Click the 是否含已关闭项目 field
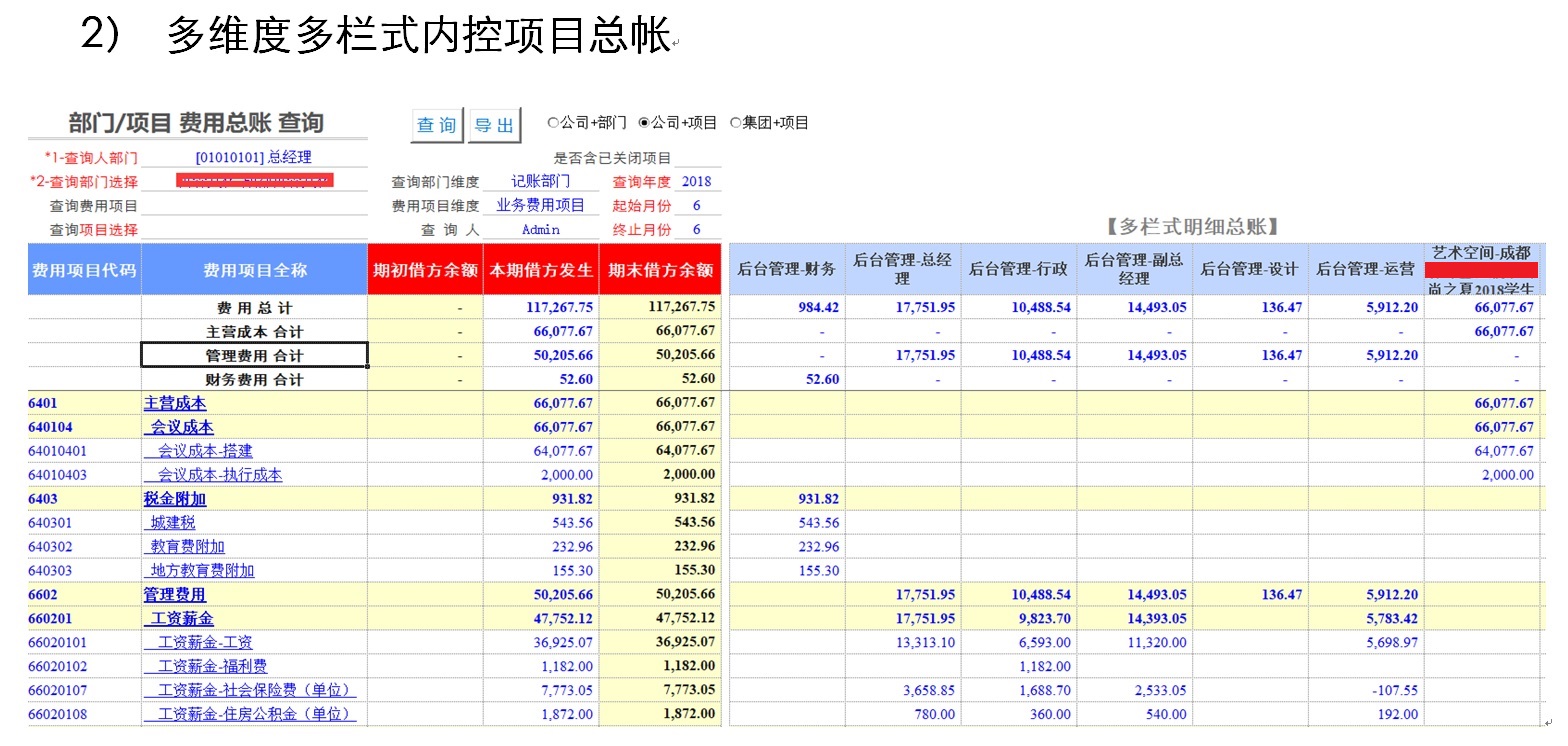 697,158
